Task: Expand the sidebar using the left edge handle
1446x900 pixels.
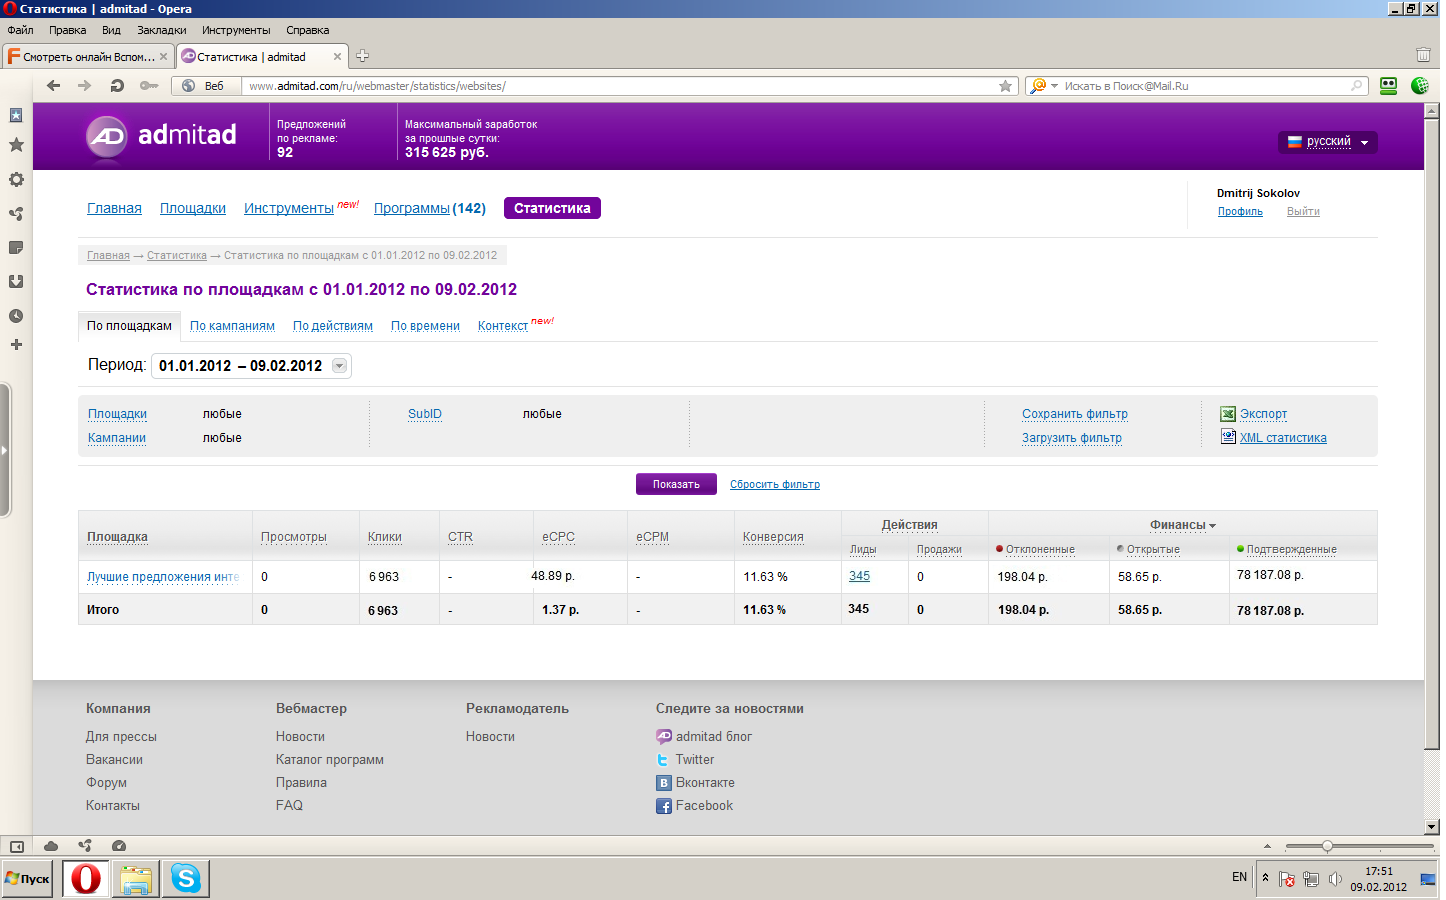Action: [5, 450]
